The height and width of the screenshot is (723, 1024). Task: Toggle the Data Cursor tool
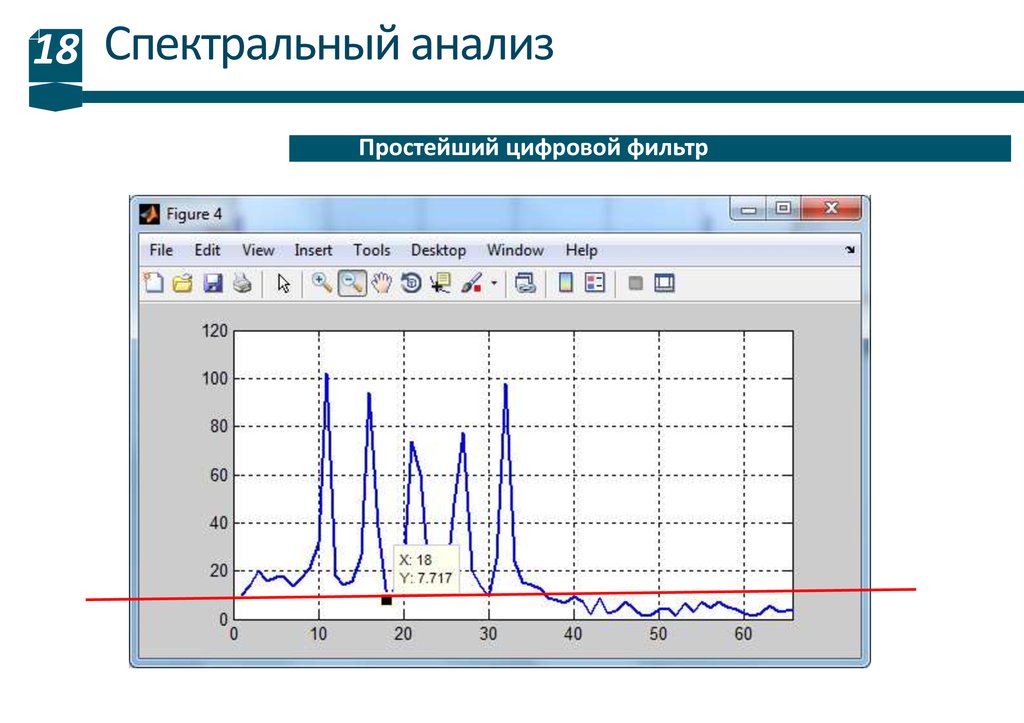[440, 283]
